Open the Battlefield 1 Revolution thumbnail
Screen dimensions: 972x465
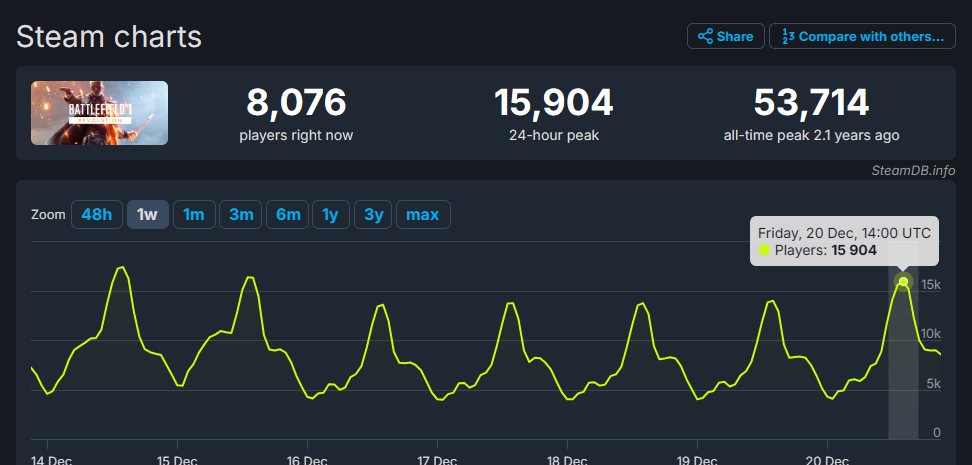99,113
